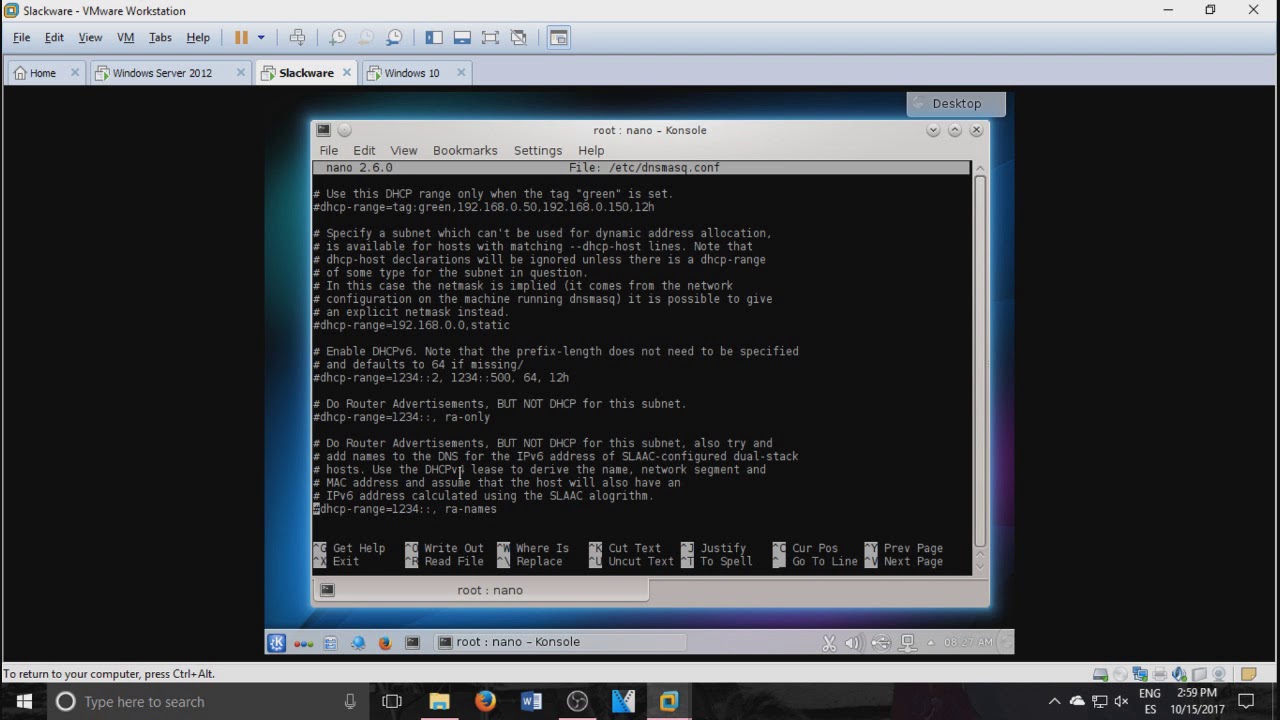The width and height of the screenshot is (1280, 720).
Task: Open Konsole's Edit menu
Action: [x=364, y=150]
